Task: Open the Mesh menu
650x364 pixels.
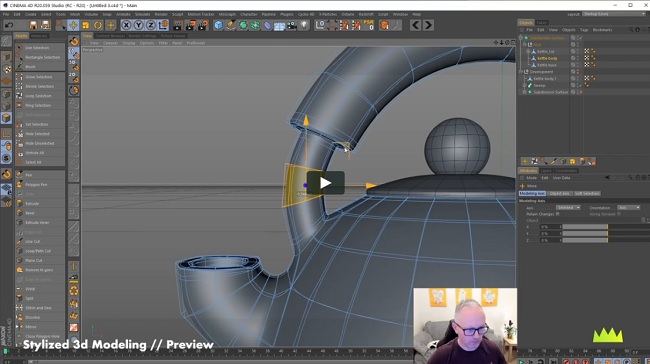Action: (75, 14)
